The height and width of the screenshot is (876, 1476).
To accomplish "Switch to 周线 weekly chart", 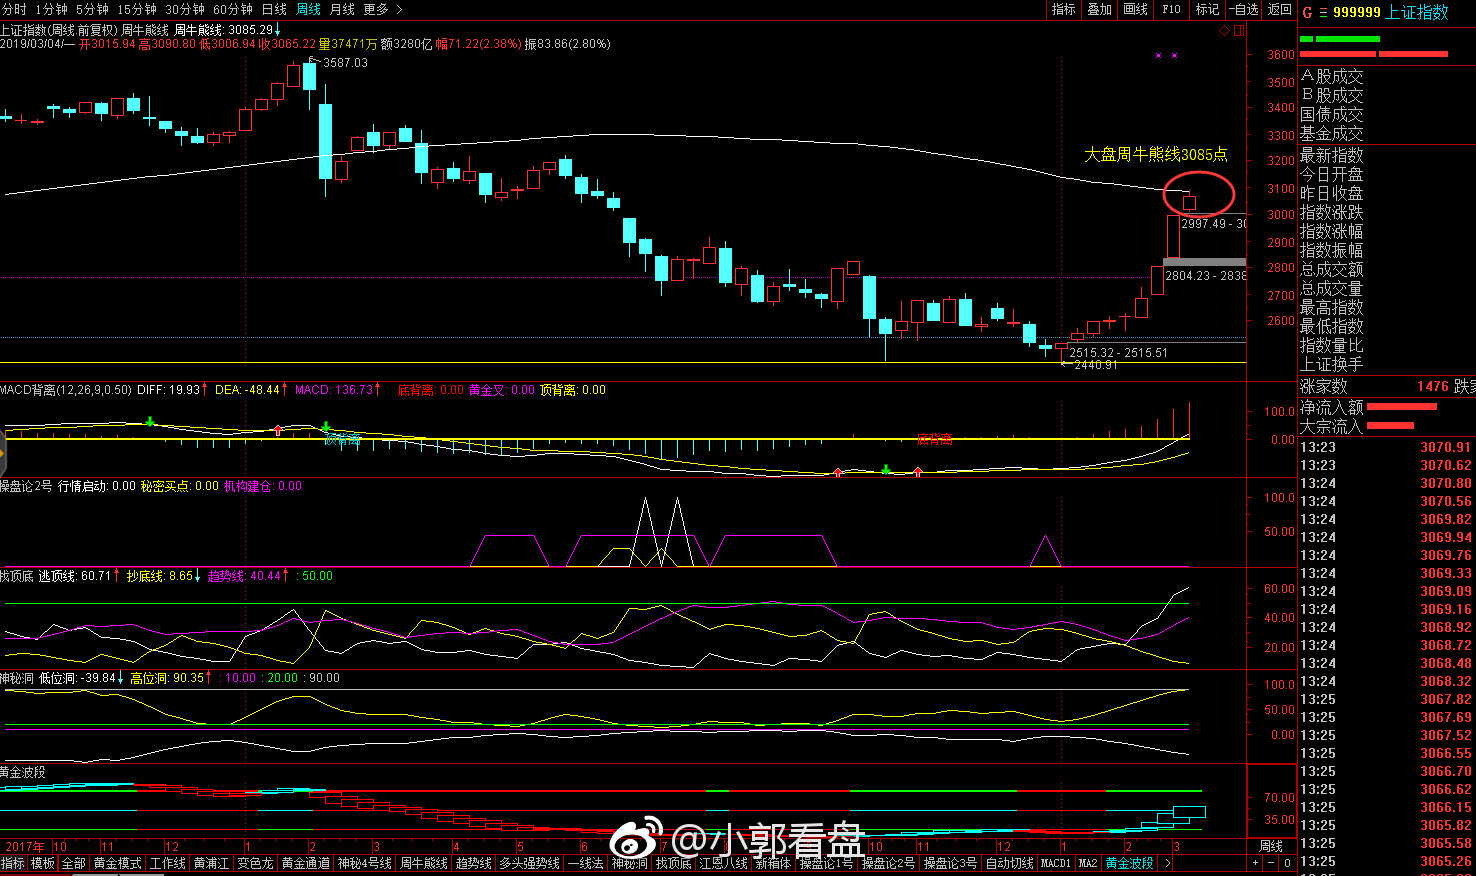I will pos(309,9).
